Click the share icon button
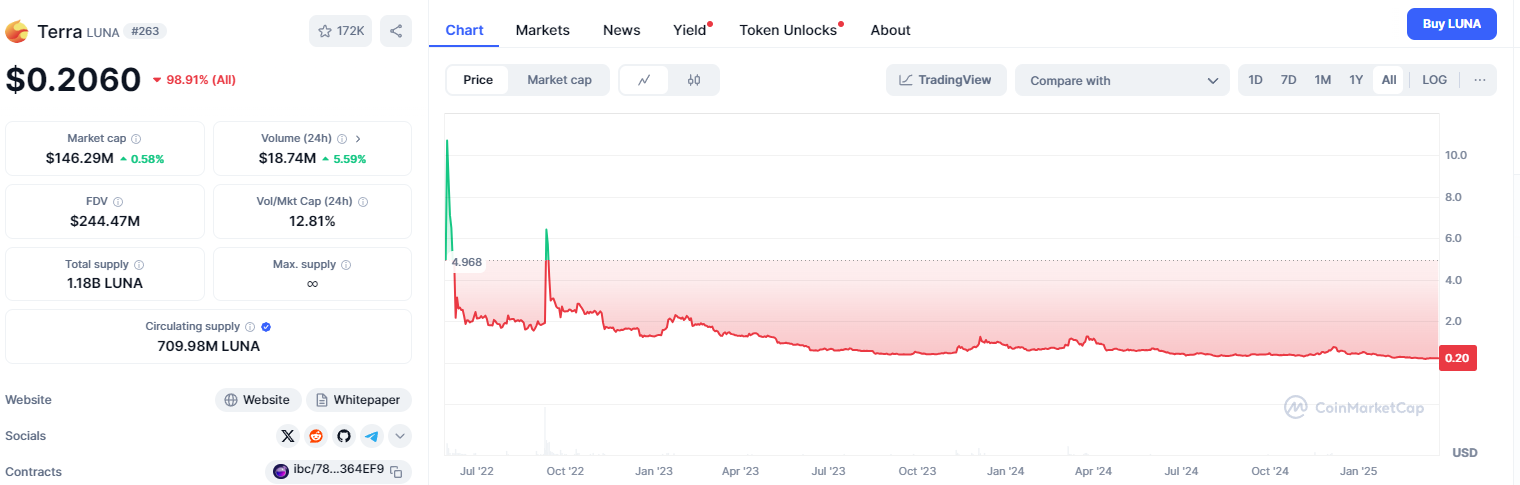This screenshot has height=485, width=1520. [x=396, y=31]
